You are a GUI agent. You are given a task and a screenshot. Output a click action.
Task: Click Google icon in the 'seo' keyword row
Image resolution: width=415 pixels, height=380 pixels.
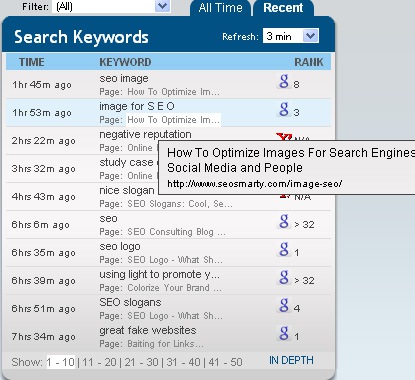click(284, 221)
